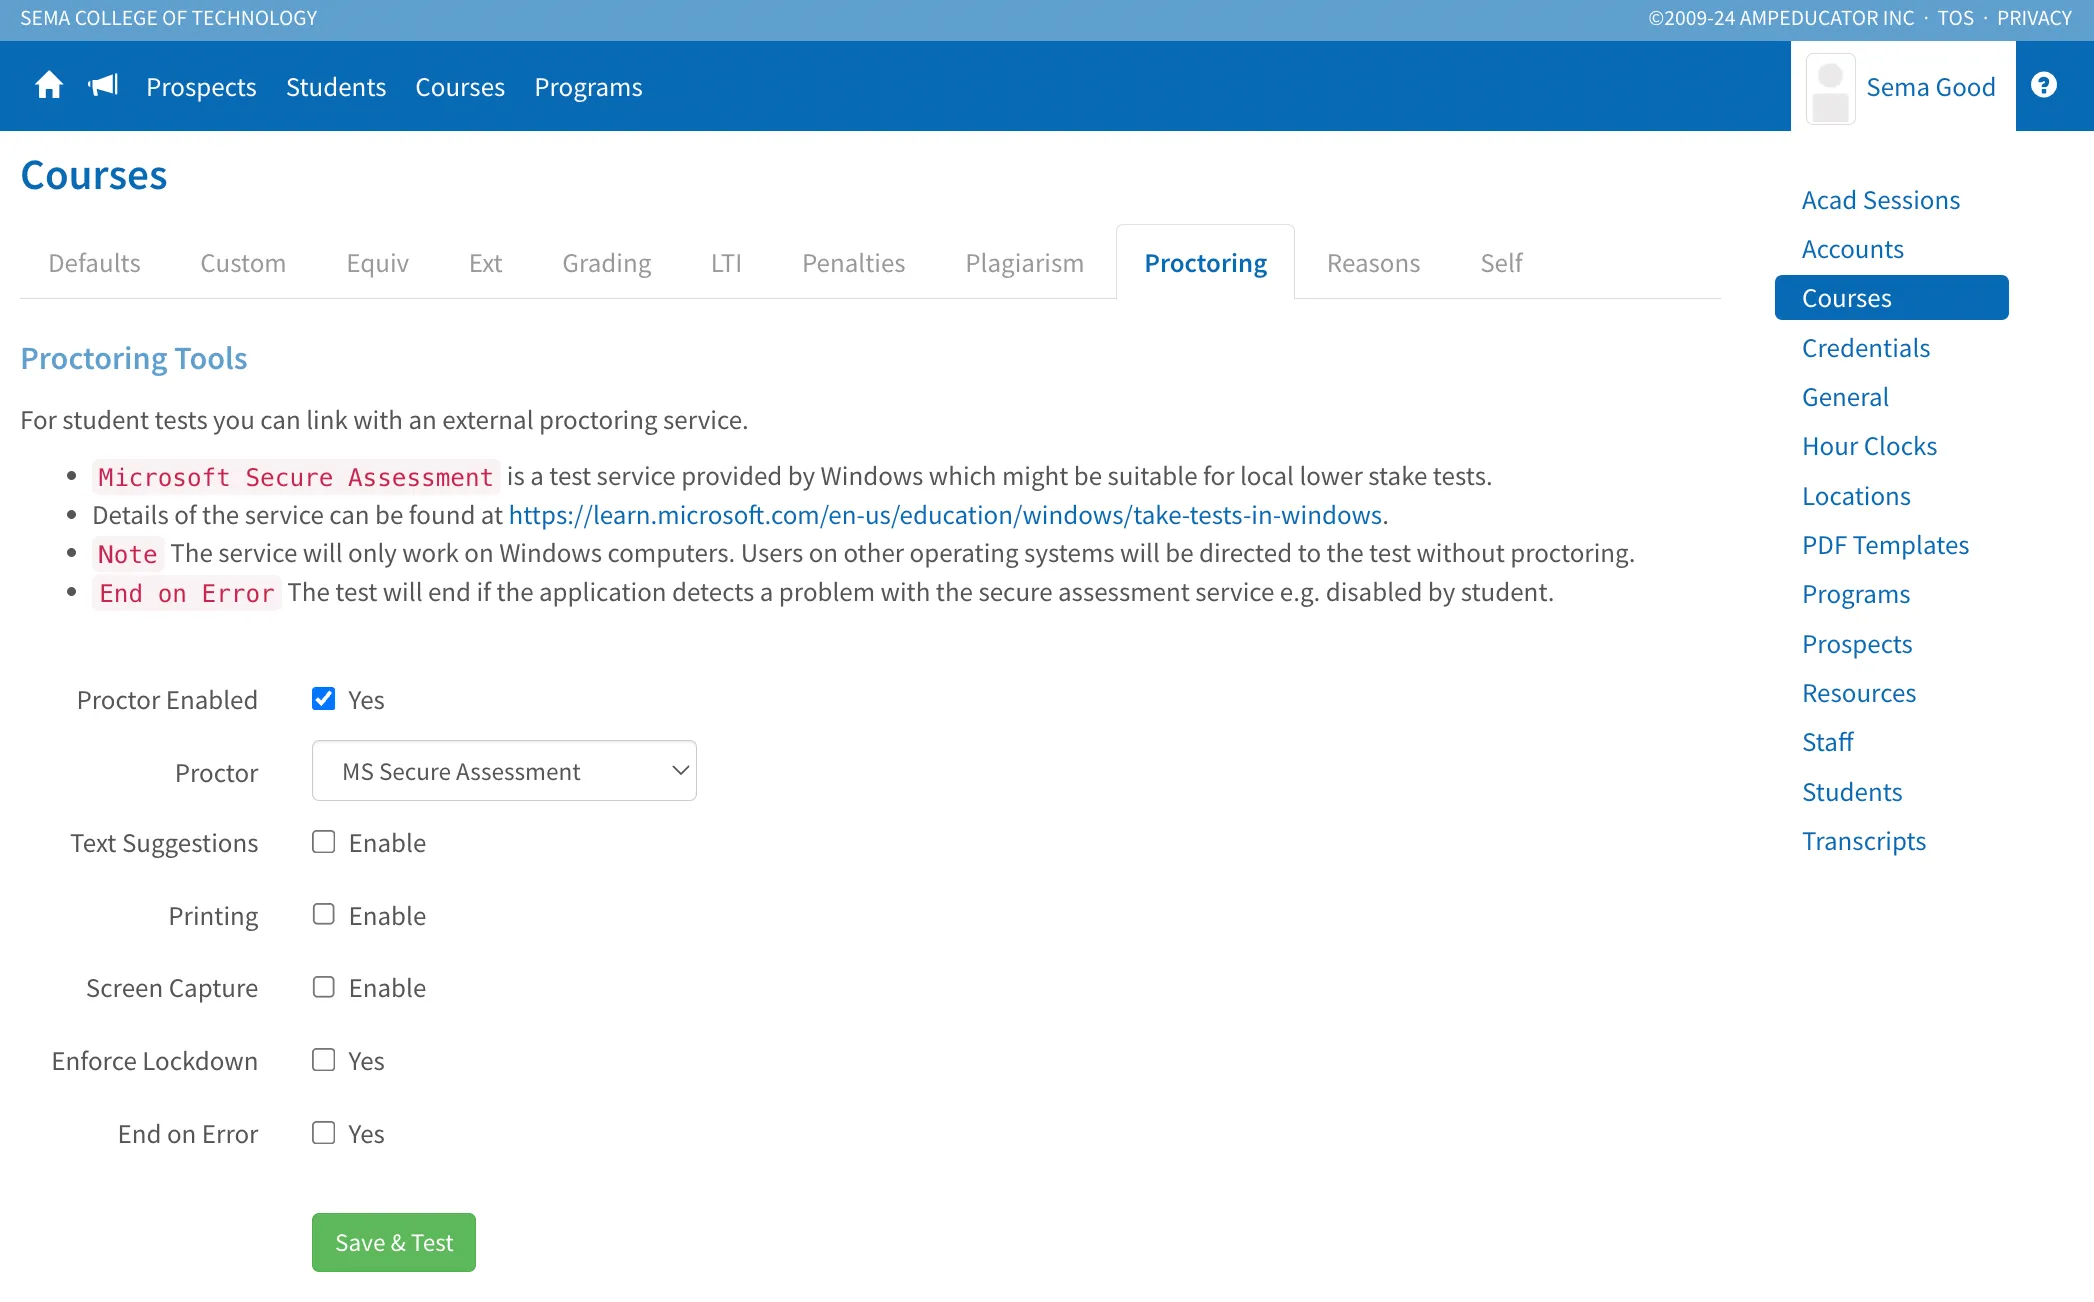Enable the Text Suggestions checkbox
The height and width of the screenshot is (1302, 2094).
point(323,842)
